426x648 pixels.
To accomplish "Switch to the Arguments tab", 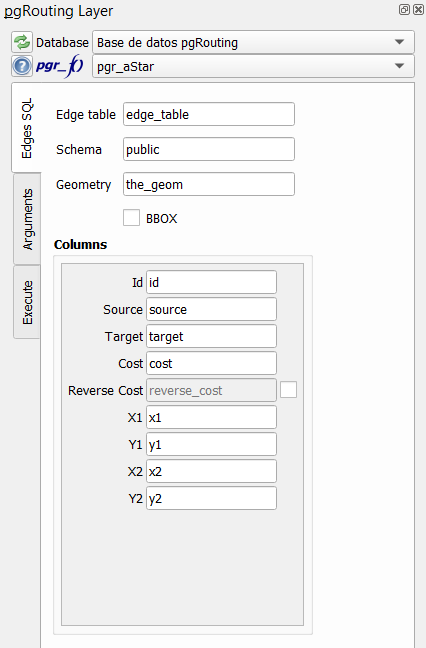I will point(27,219).
